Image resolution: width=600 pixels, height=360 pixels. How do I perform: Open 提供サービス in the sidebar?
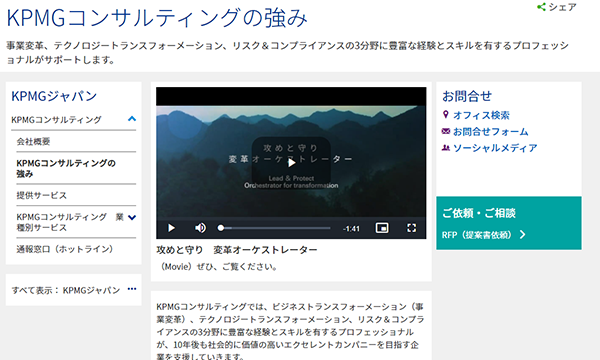tap(41, 195)
